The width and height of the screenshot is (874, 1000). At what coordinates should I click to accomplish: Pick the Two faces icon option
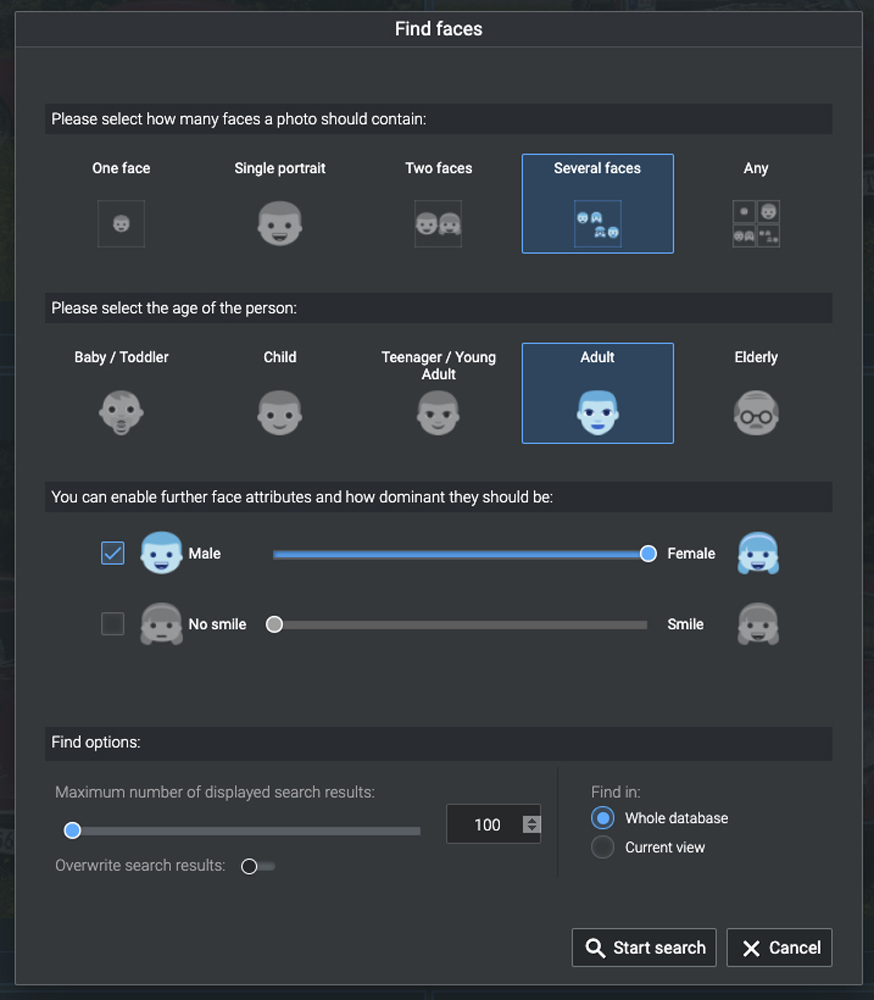[x=438, y=223]
